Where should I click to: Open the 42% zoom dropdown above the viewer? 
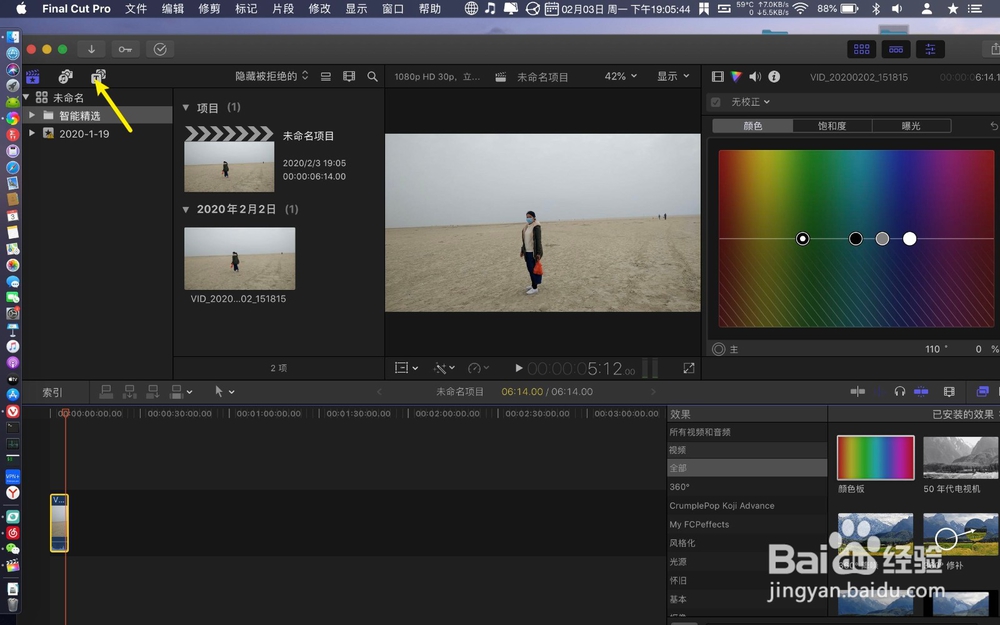click(620, 76)
